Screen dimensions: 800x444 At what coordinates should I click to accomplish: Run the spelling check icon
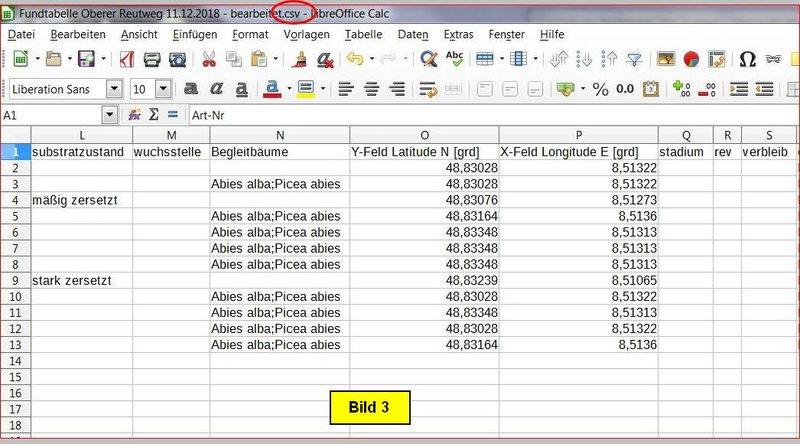[454, 59]
